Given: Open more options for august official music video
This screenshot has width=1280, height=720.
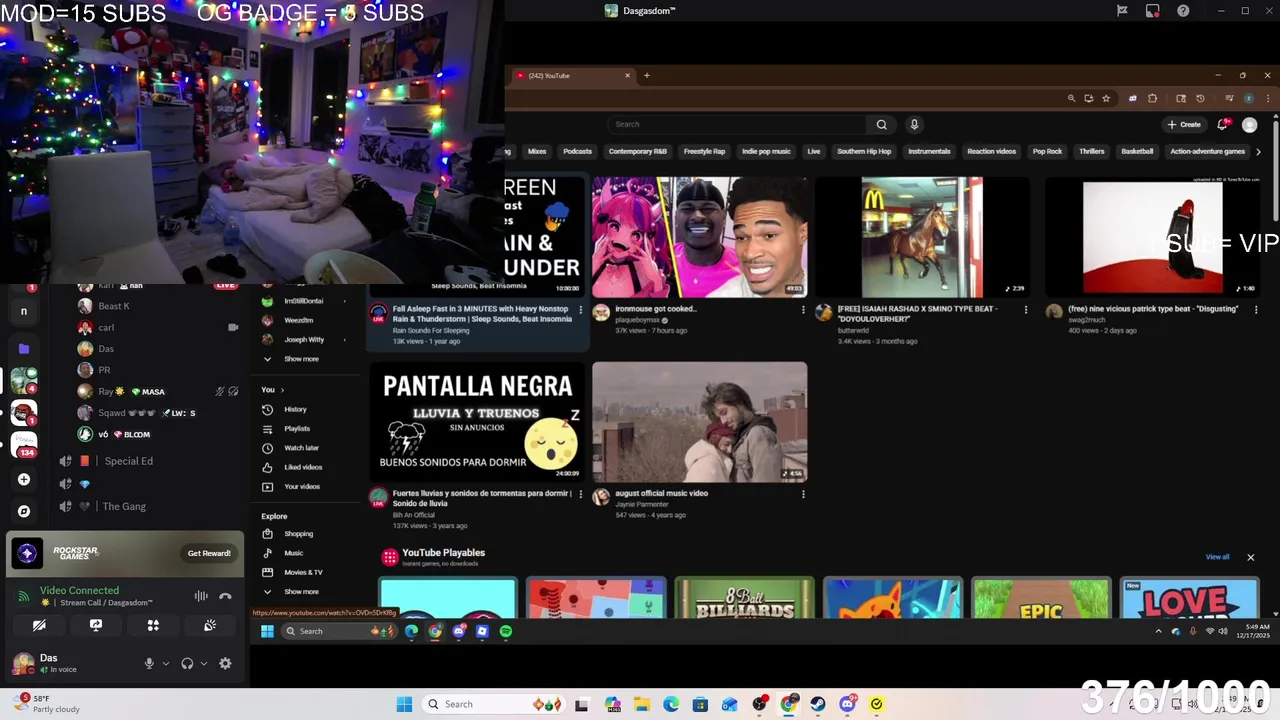Looking at the screenshot, I should tap(803, 494).
